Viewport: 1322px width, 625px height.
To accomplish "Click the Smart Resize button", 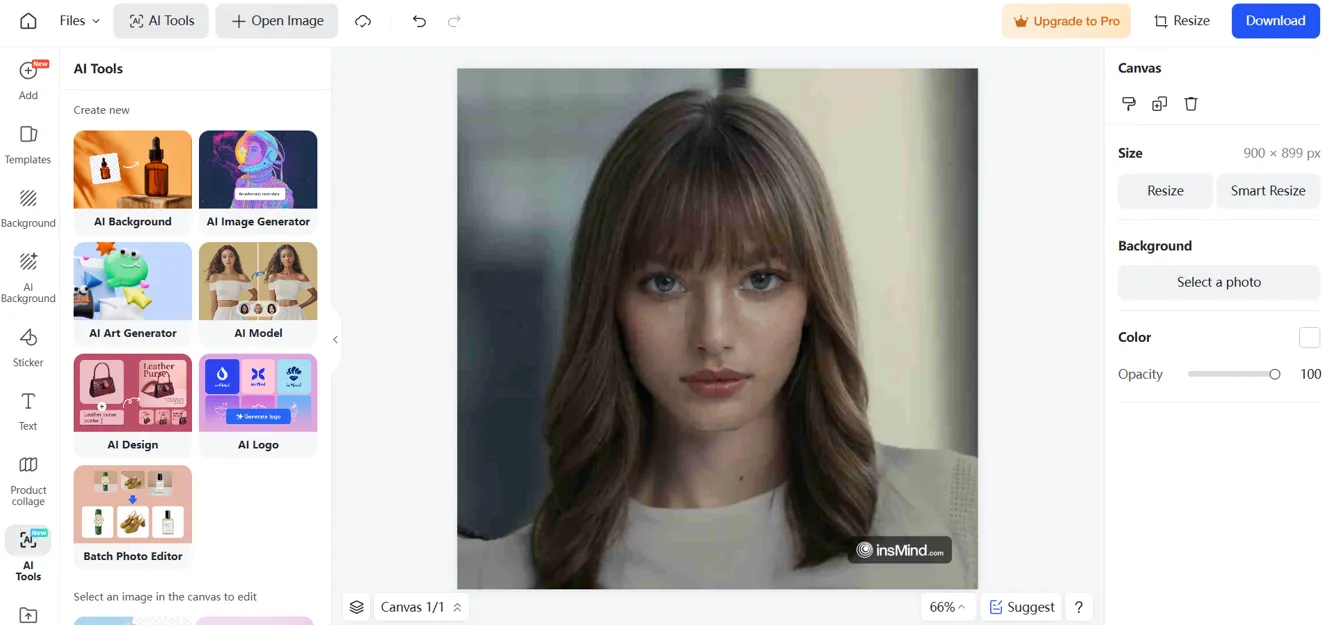I will click(1268, 191).
